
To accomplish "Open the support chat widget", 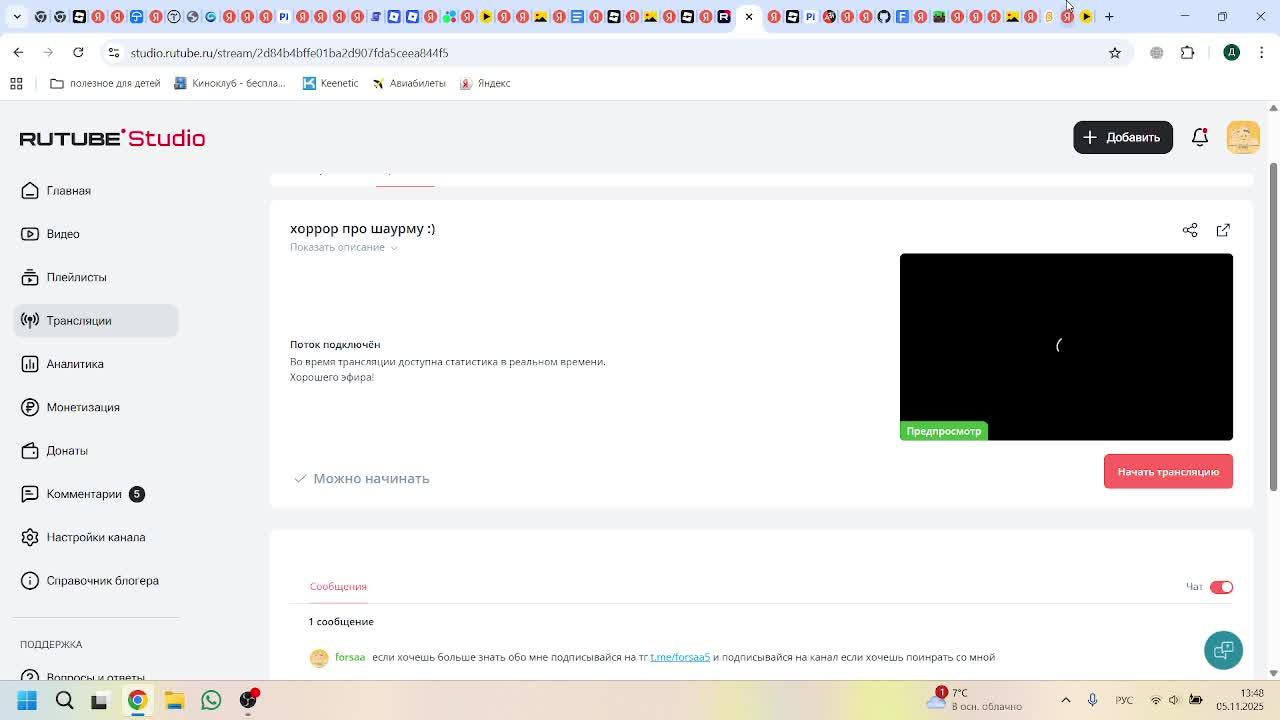I will coord(1223,650).
